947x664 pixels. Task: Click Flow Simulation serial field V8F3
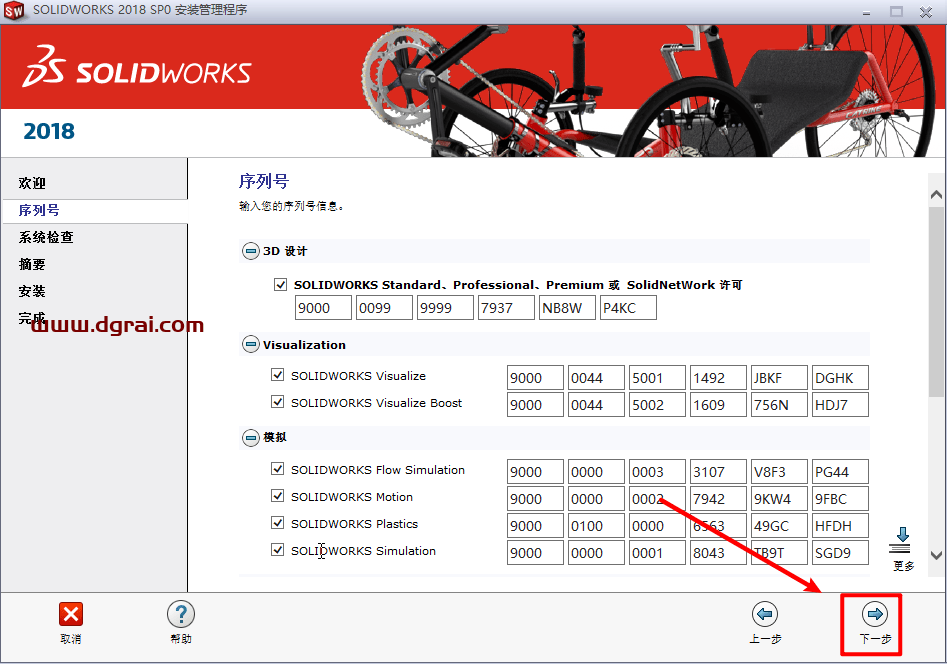[x=779, y=472]
